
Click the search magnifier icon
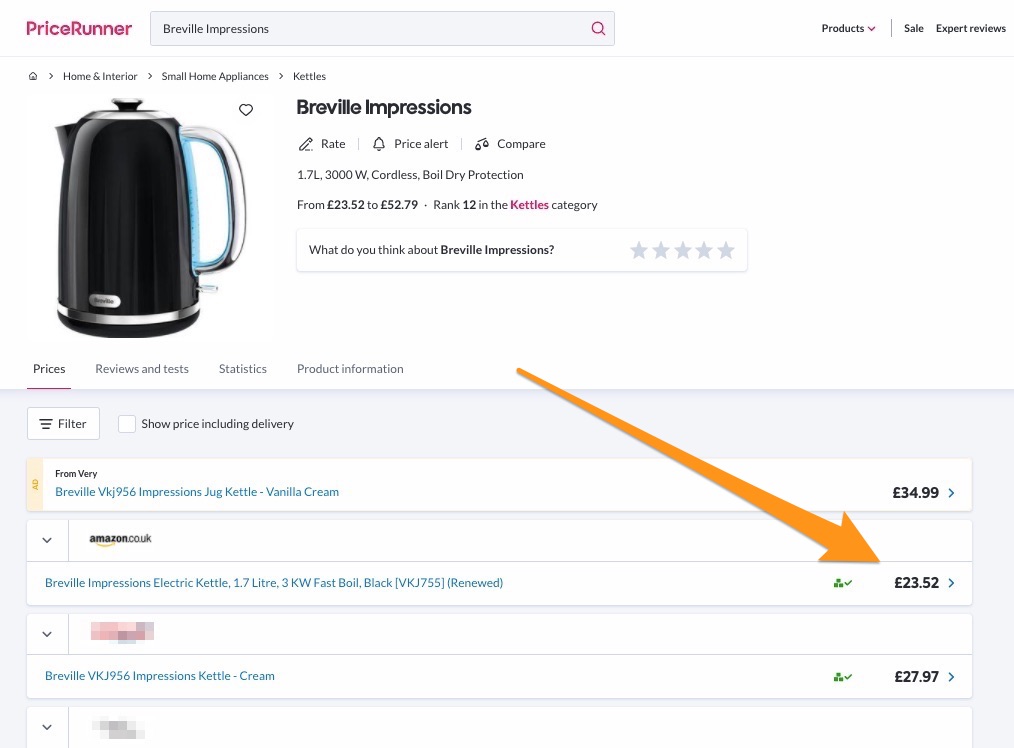click(x=598, y=29)
